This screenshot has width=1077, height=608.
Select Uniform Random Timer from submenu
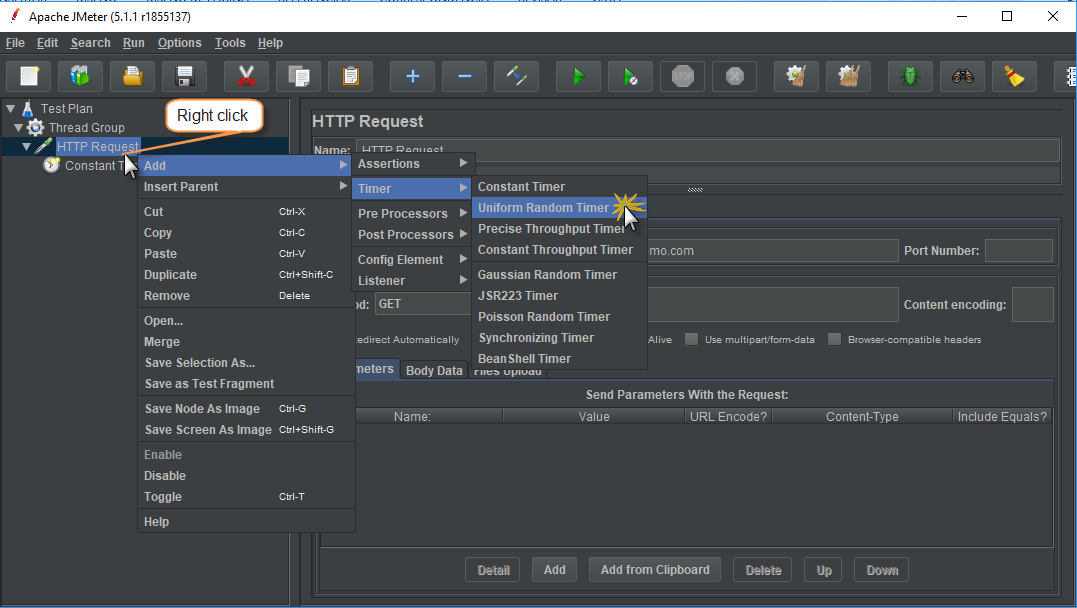tap(543, 208)
